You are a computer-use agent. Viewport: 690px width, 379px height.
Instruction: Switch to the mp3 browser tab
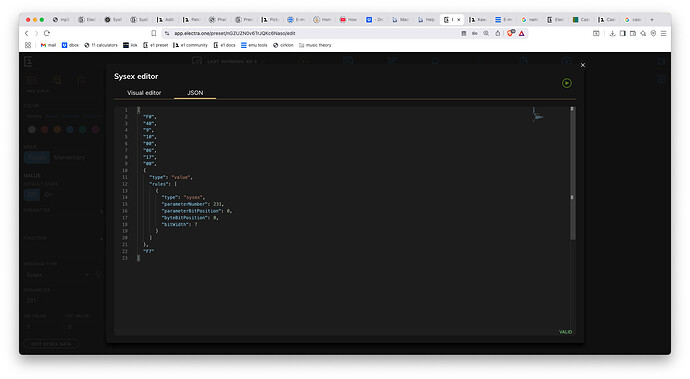point(61,20)
